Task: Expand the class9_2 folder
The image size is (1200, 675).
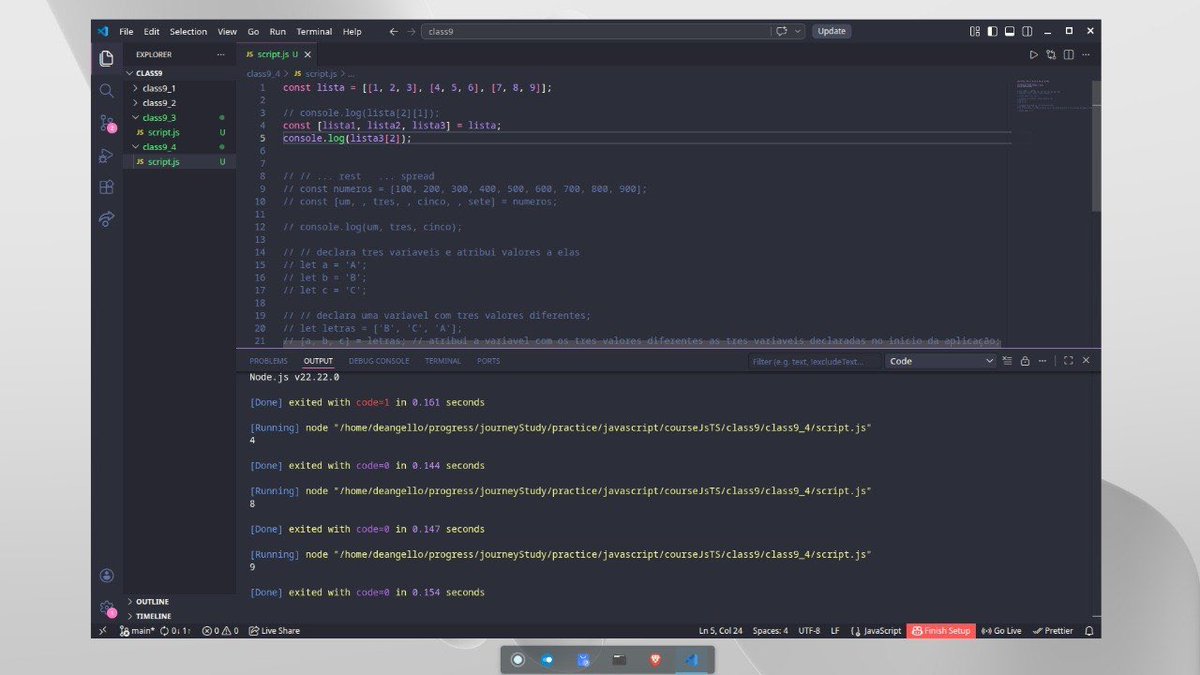Action: 179,103
